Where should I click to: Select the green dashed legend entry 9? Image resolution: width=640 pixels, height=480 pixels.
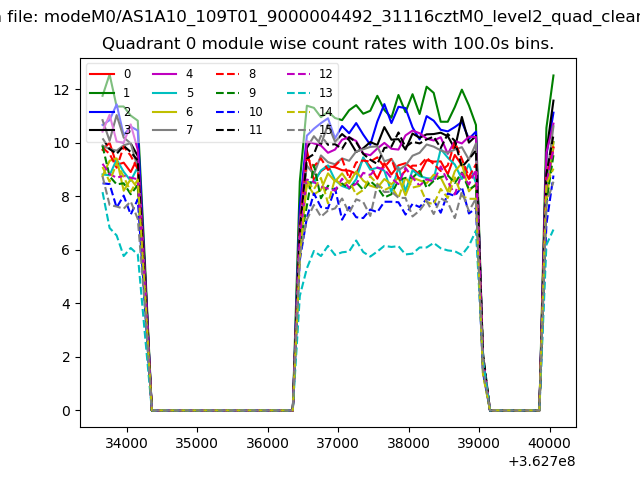(236, 92)
